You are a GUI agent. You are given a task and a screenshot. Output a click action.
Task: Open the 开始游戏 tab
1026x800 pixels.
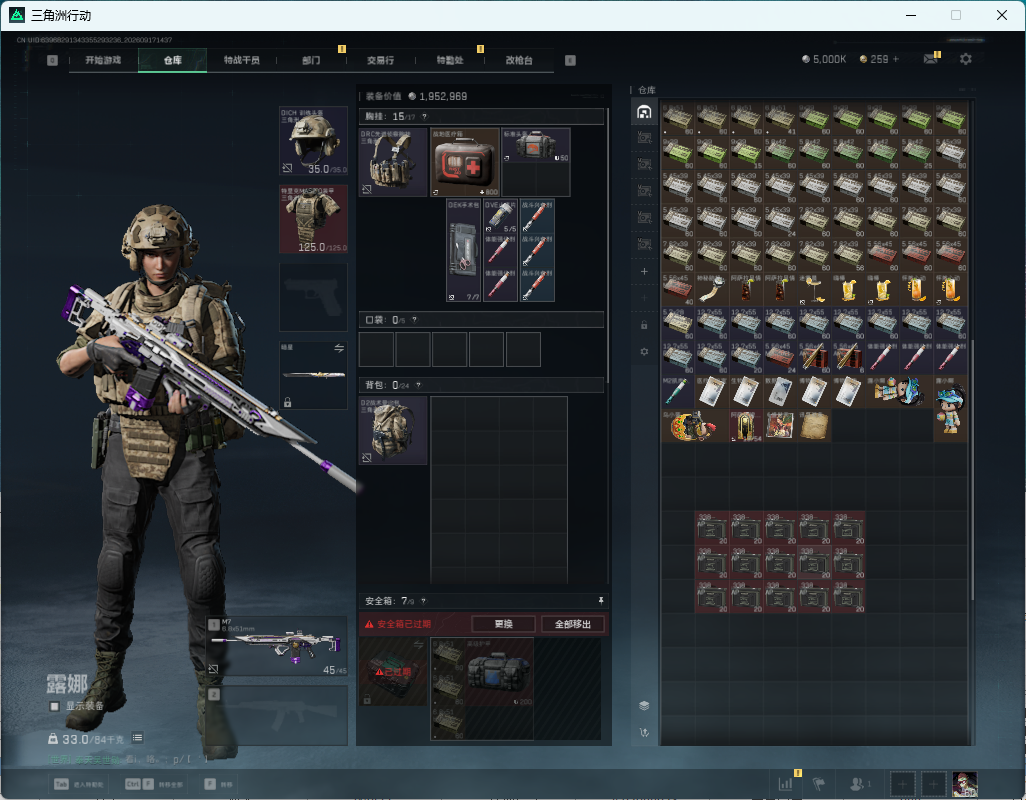pos(103,60)
